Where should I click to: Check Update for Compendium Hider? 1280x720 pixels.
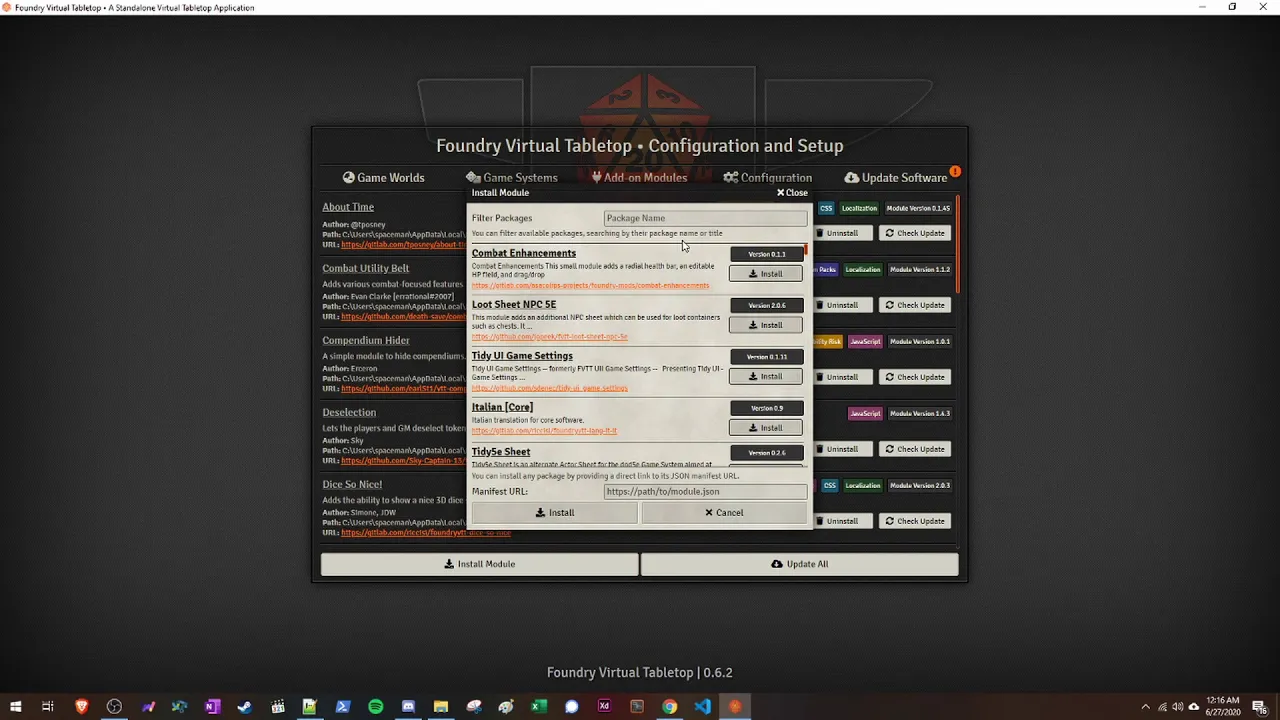(915, 377)
